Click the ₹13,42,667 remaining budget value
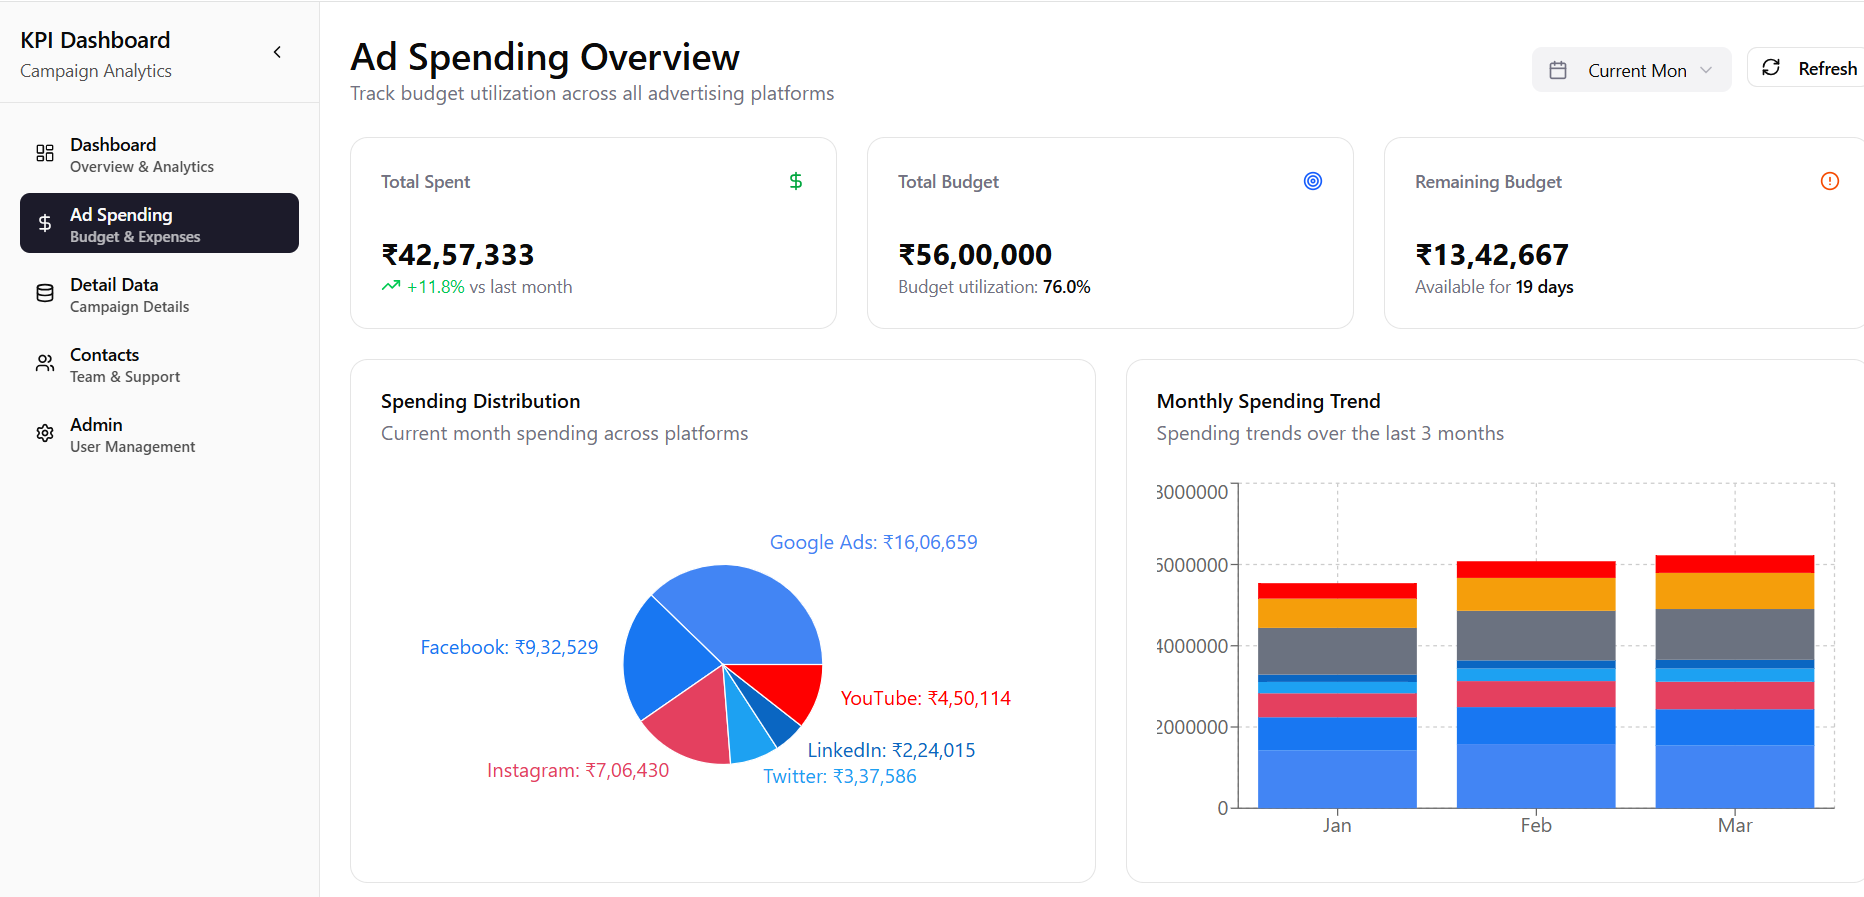Screen dimensions: 1864x897 pyautogui.click(x=1492, y=255)
